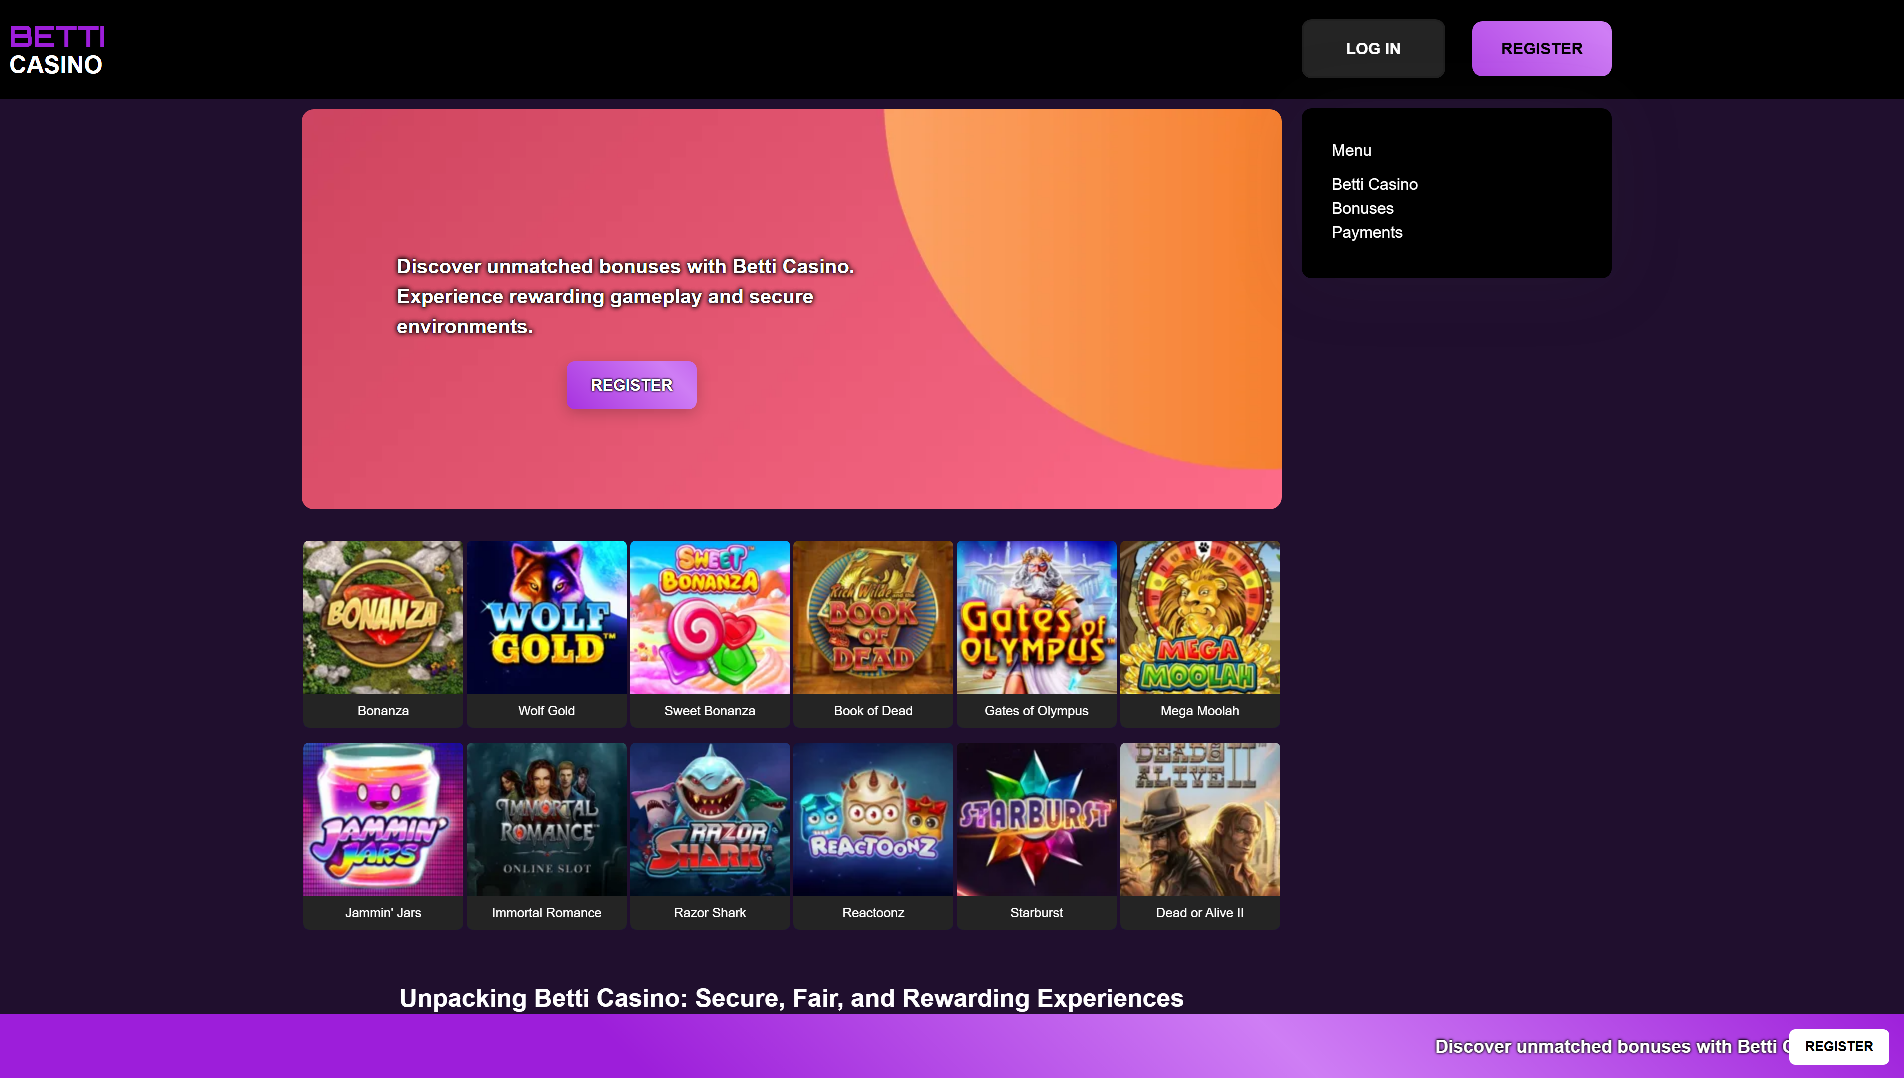1904x1078 pixels.
Task: Click the Jammin' Jars caption label
Action: tap(383, 913)
